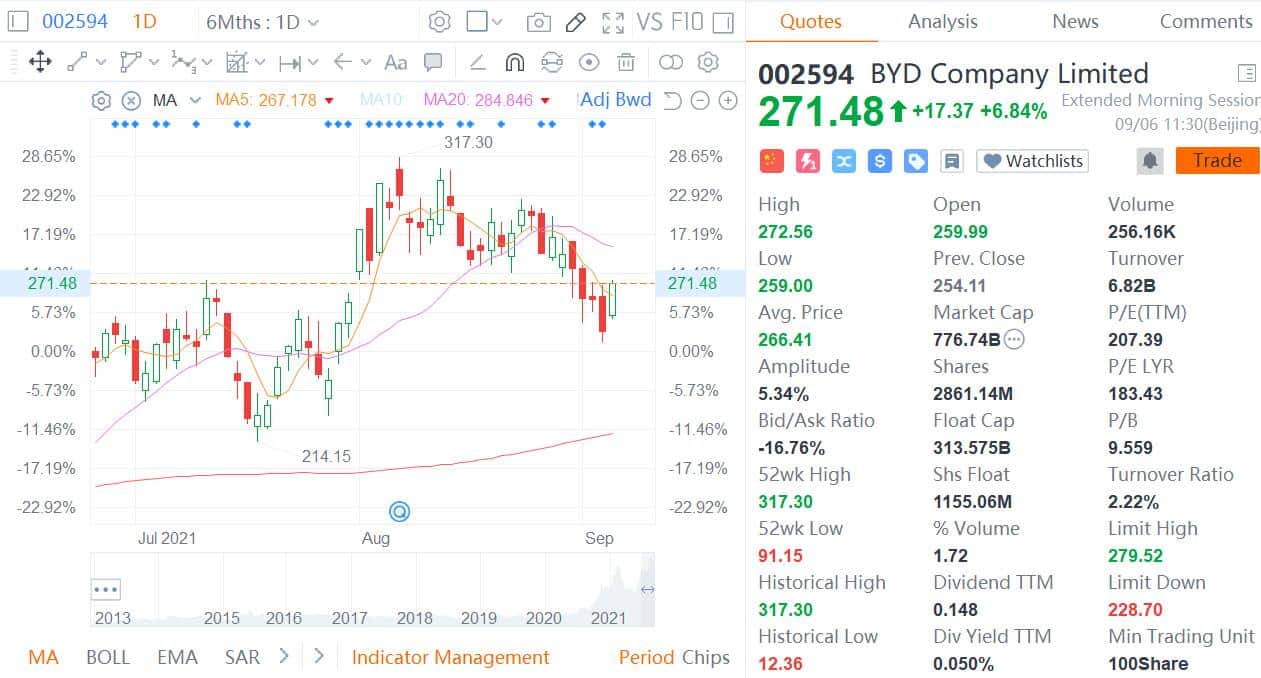Select the EMA indicator tab

coord(177,657)
